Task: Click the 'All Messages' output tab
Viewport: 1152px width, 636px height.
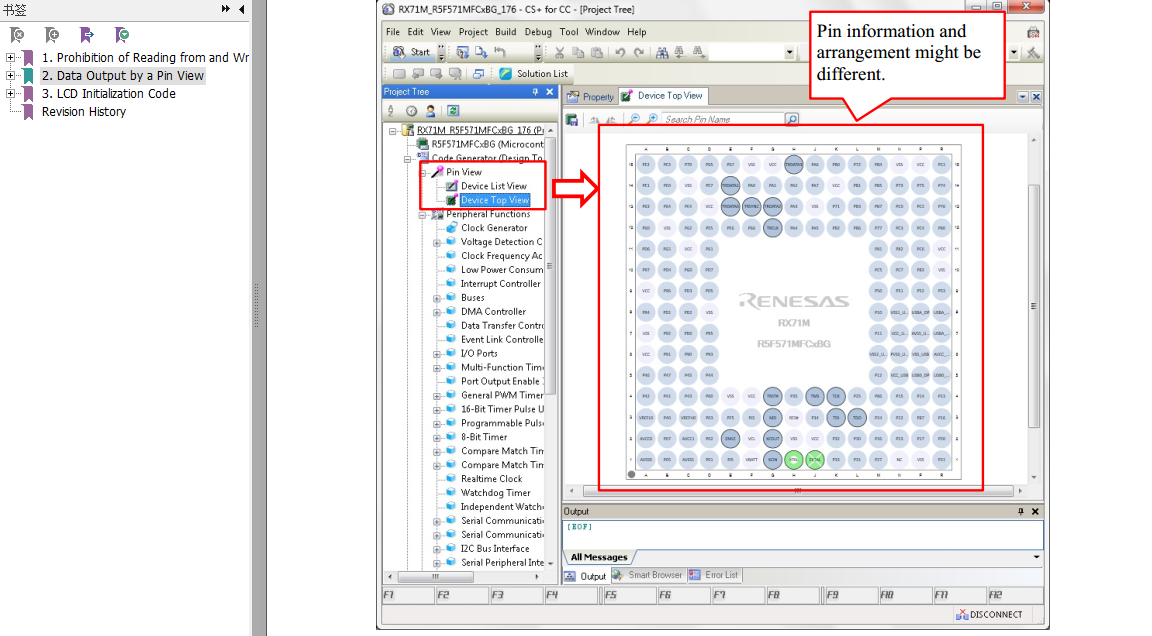Action: click(x=599, y=557)
